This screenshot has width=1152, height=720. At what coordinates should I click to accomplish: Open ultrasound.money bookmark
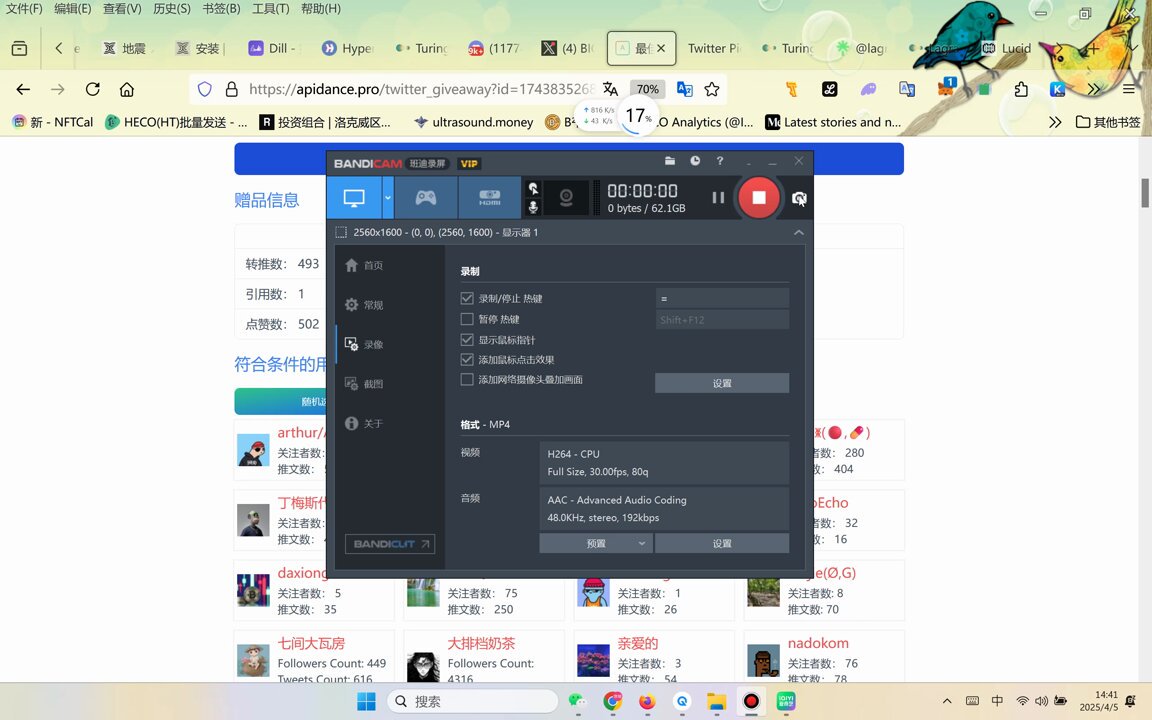tap(474, 122)
